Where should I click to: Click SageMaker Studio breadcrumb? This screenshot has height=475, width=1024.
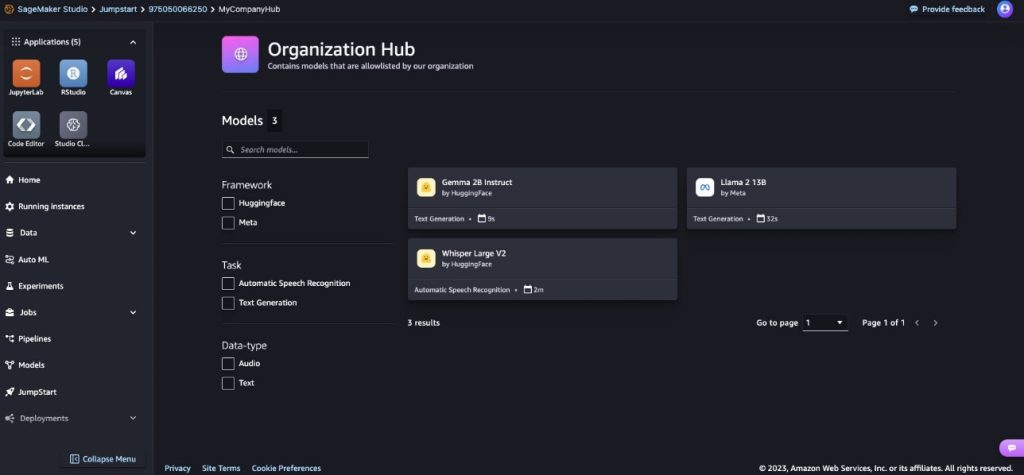(x=52, y=9)
